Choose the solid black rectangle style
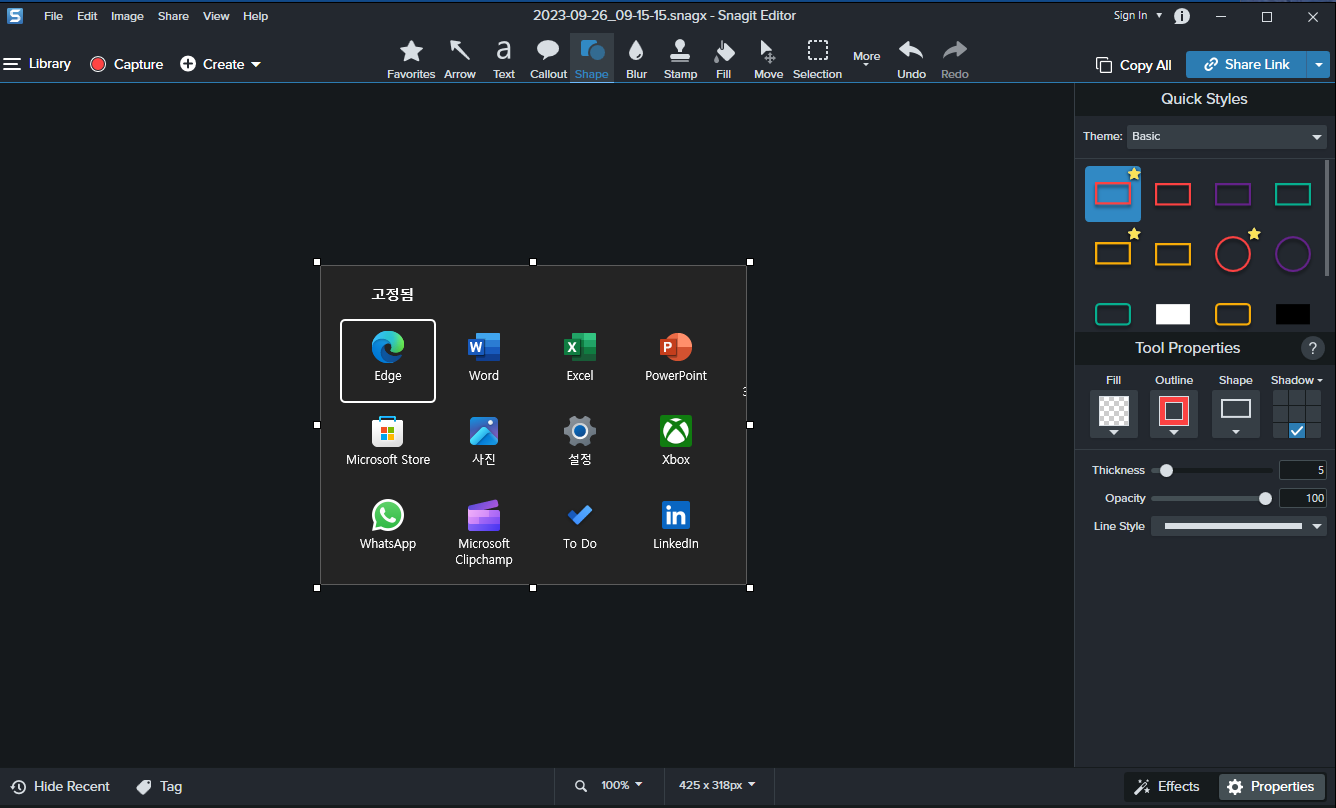The height and width of the screenshot is (808, 1336). [1293, 314]
